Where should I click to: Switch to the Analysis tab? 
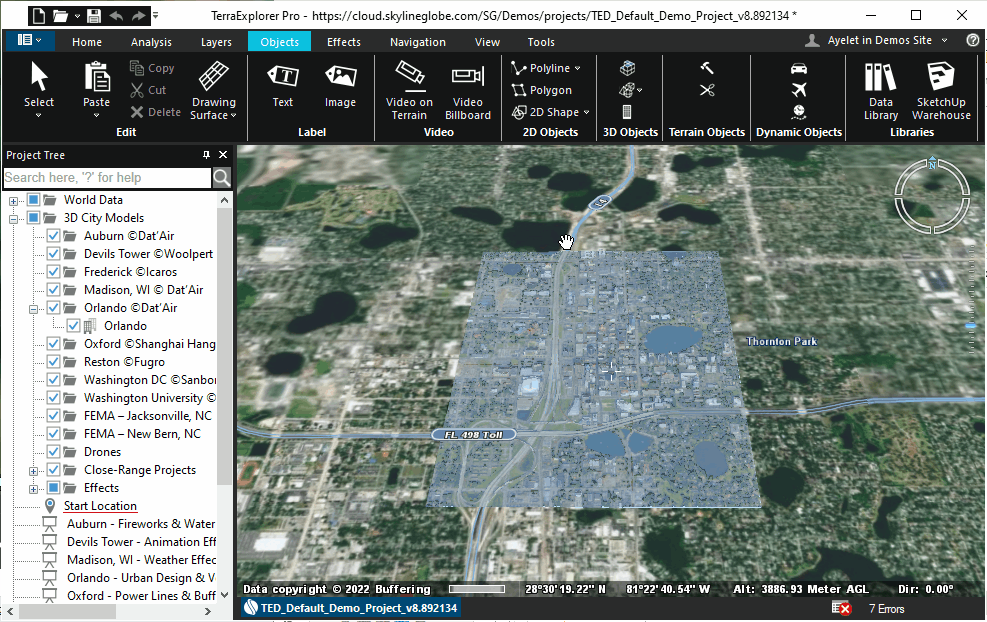(x=151, y=42)
